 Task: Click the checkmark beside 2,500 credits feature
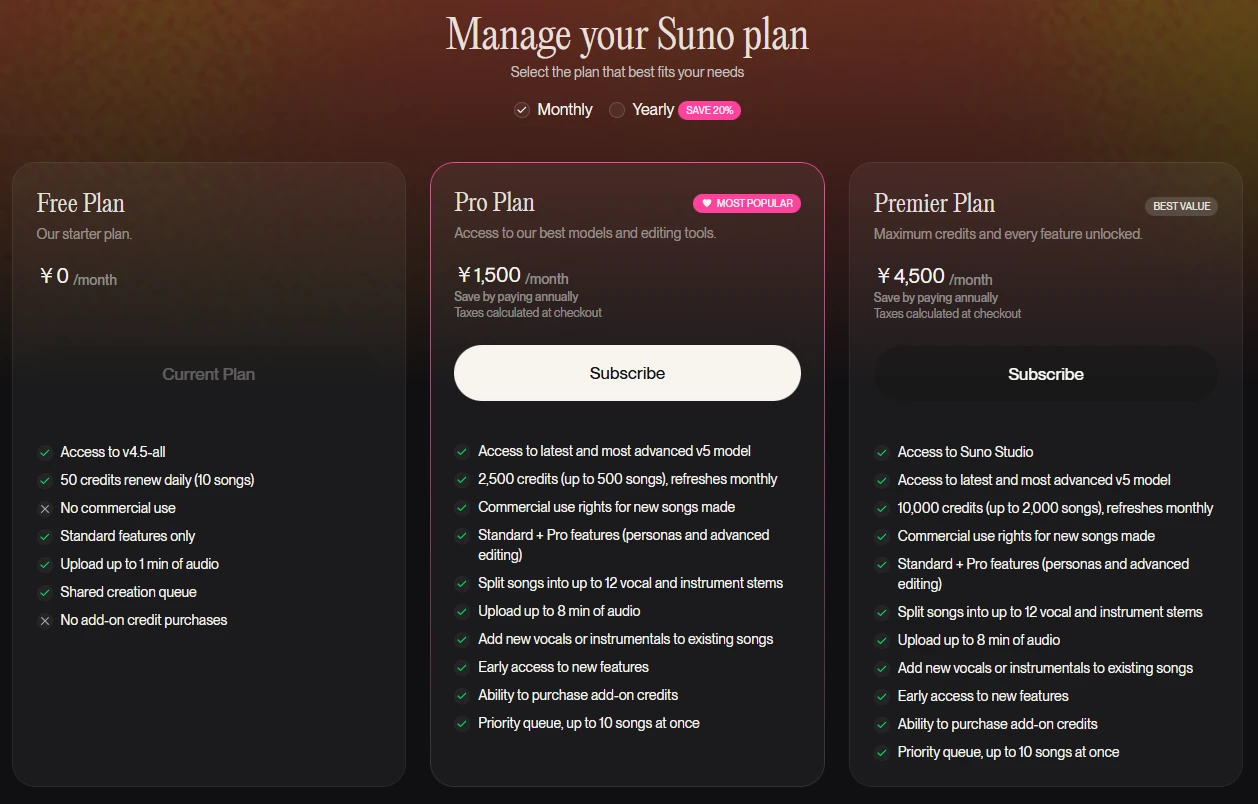(x=462, y=479)
